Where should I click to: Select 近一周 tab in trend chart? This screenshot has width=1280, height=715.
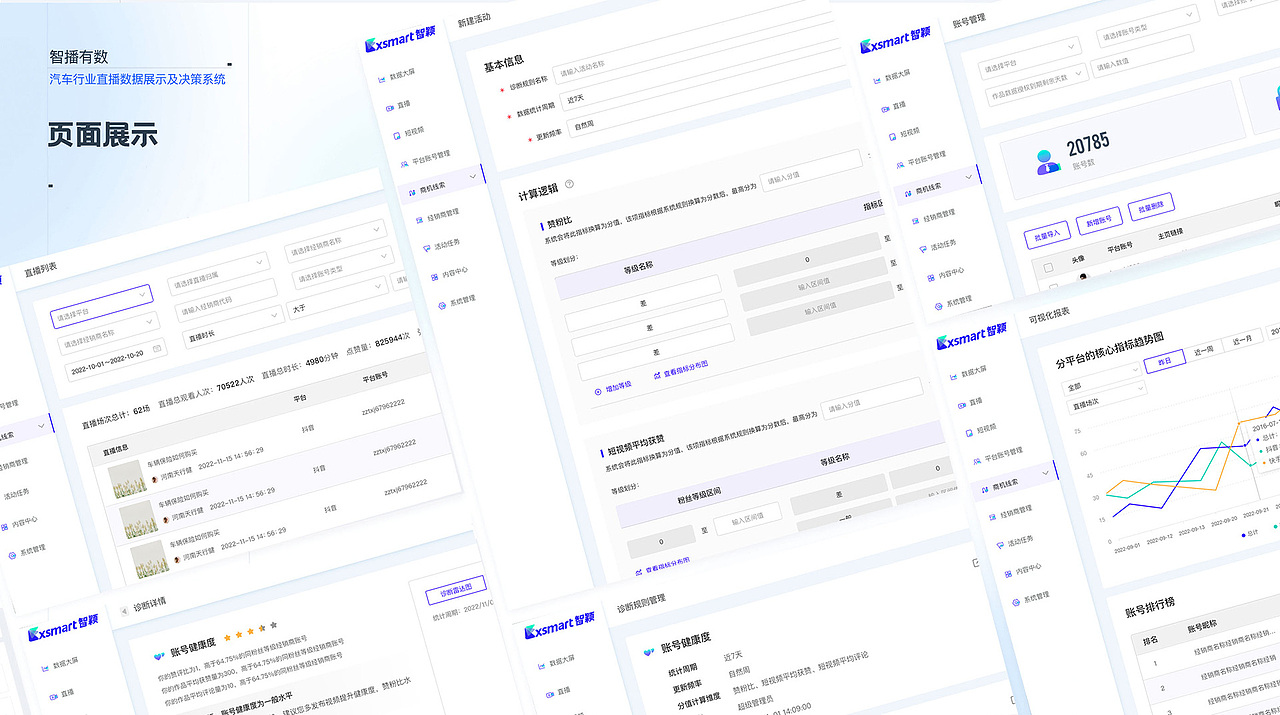click(x=1202, y=349)
